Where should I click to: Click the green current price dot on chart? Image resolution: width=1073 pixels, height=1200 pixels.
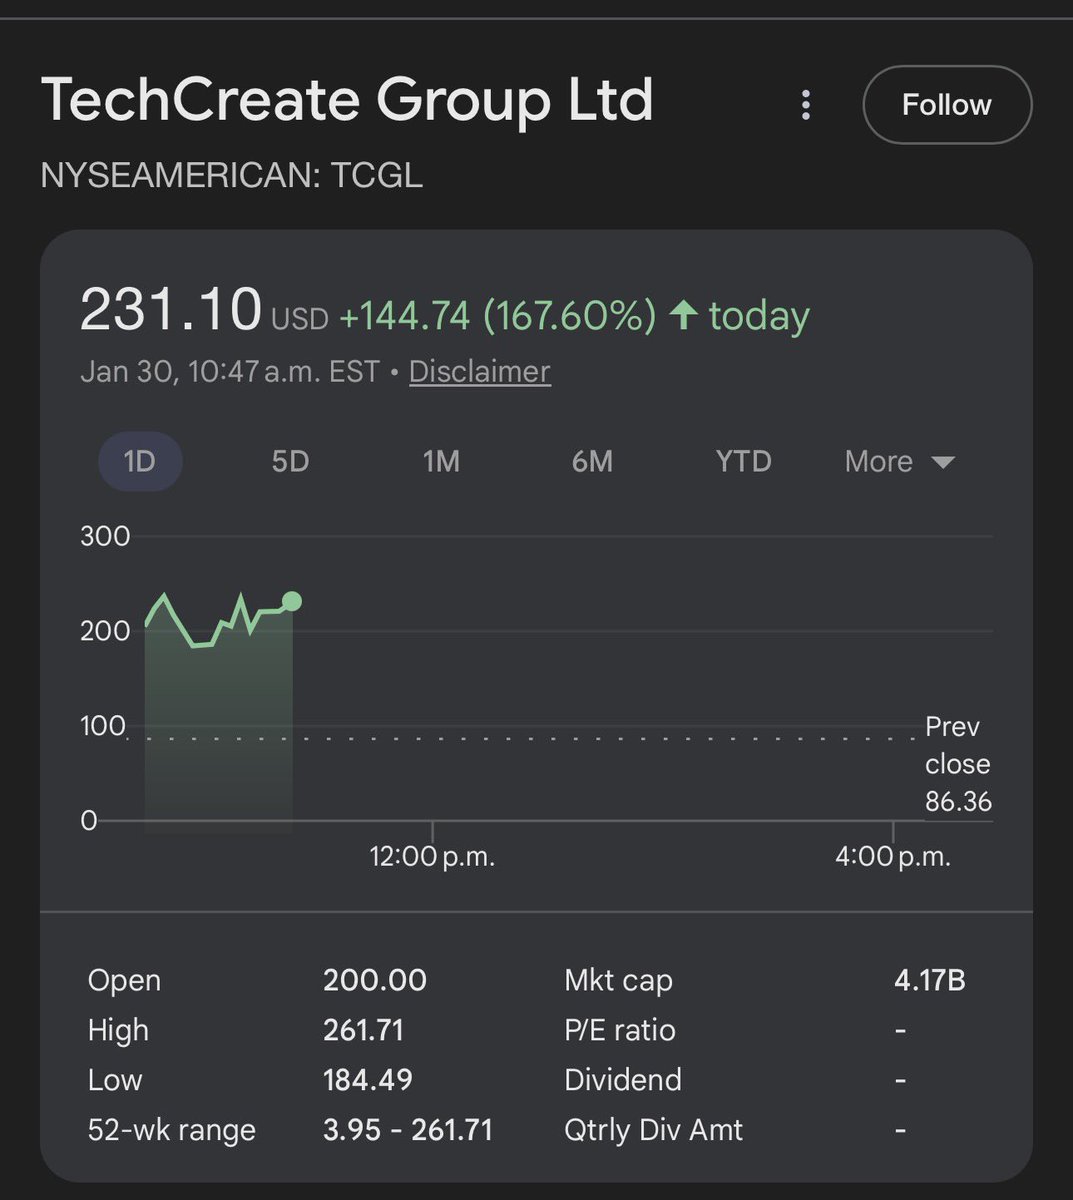click(292, 601)
